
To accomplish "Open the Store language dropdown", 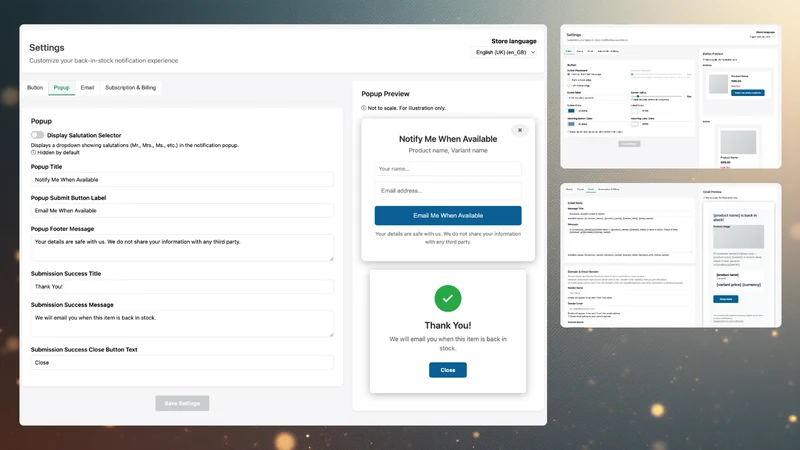I will tap(505, 52).
